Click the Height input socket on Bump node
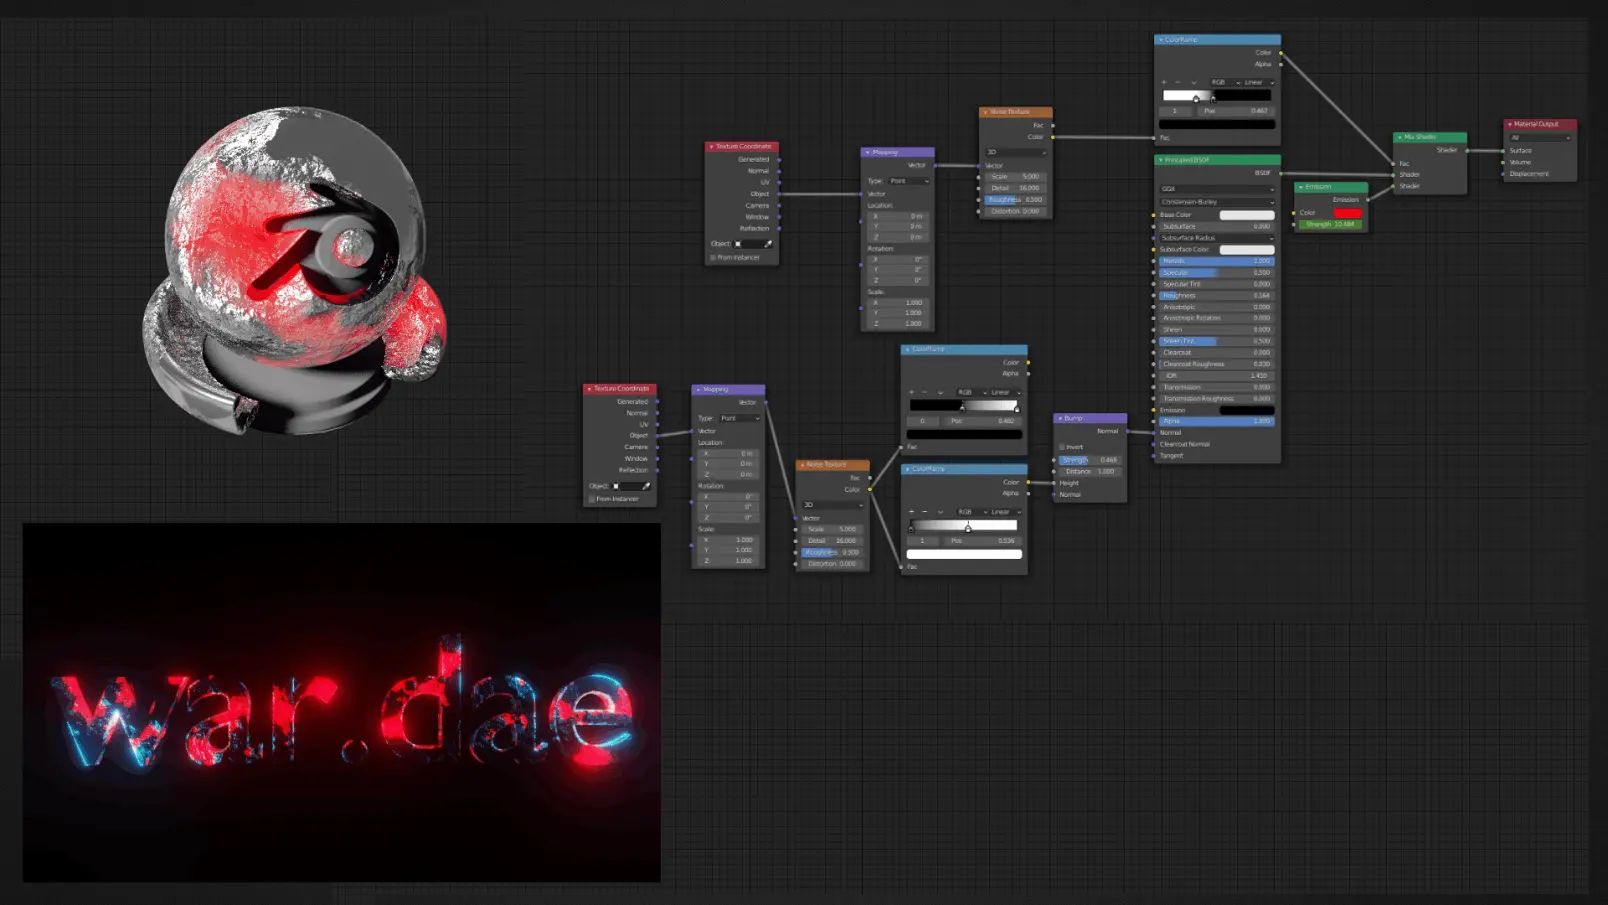Screen dimensions: 1608x905 [1055, 483]
